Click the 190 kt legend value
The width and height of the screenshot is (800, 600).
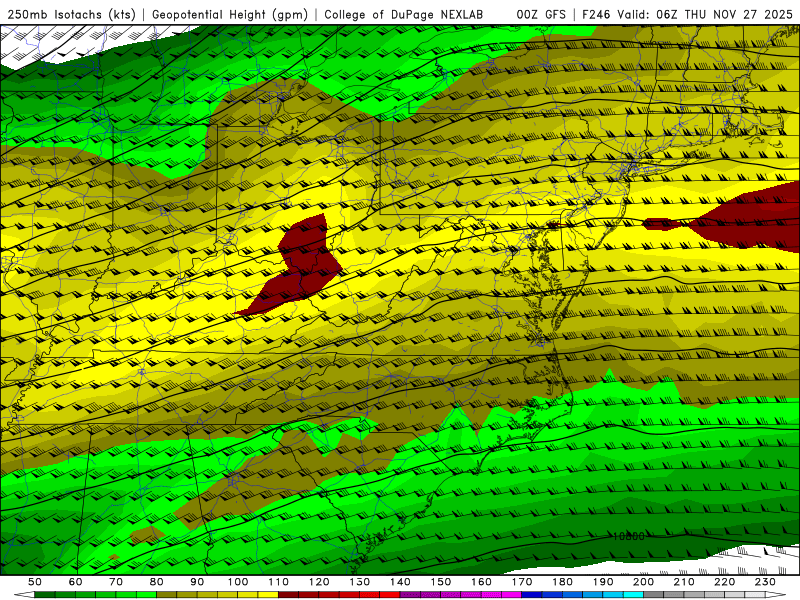tap(603, 582)
